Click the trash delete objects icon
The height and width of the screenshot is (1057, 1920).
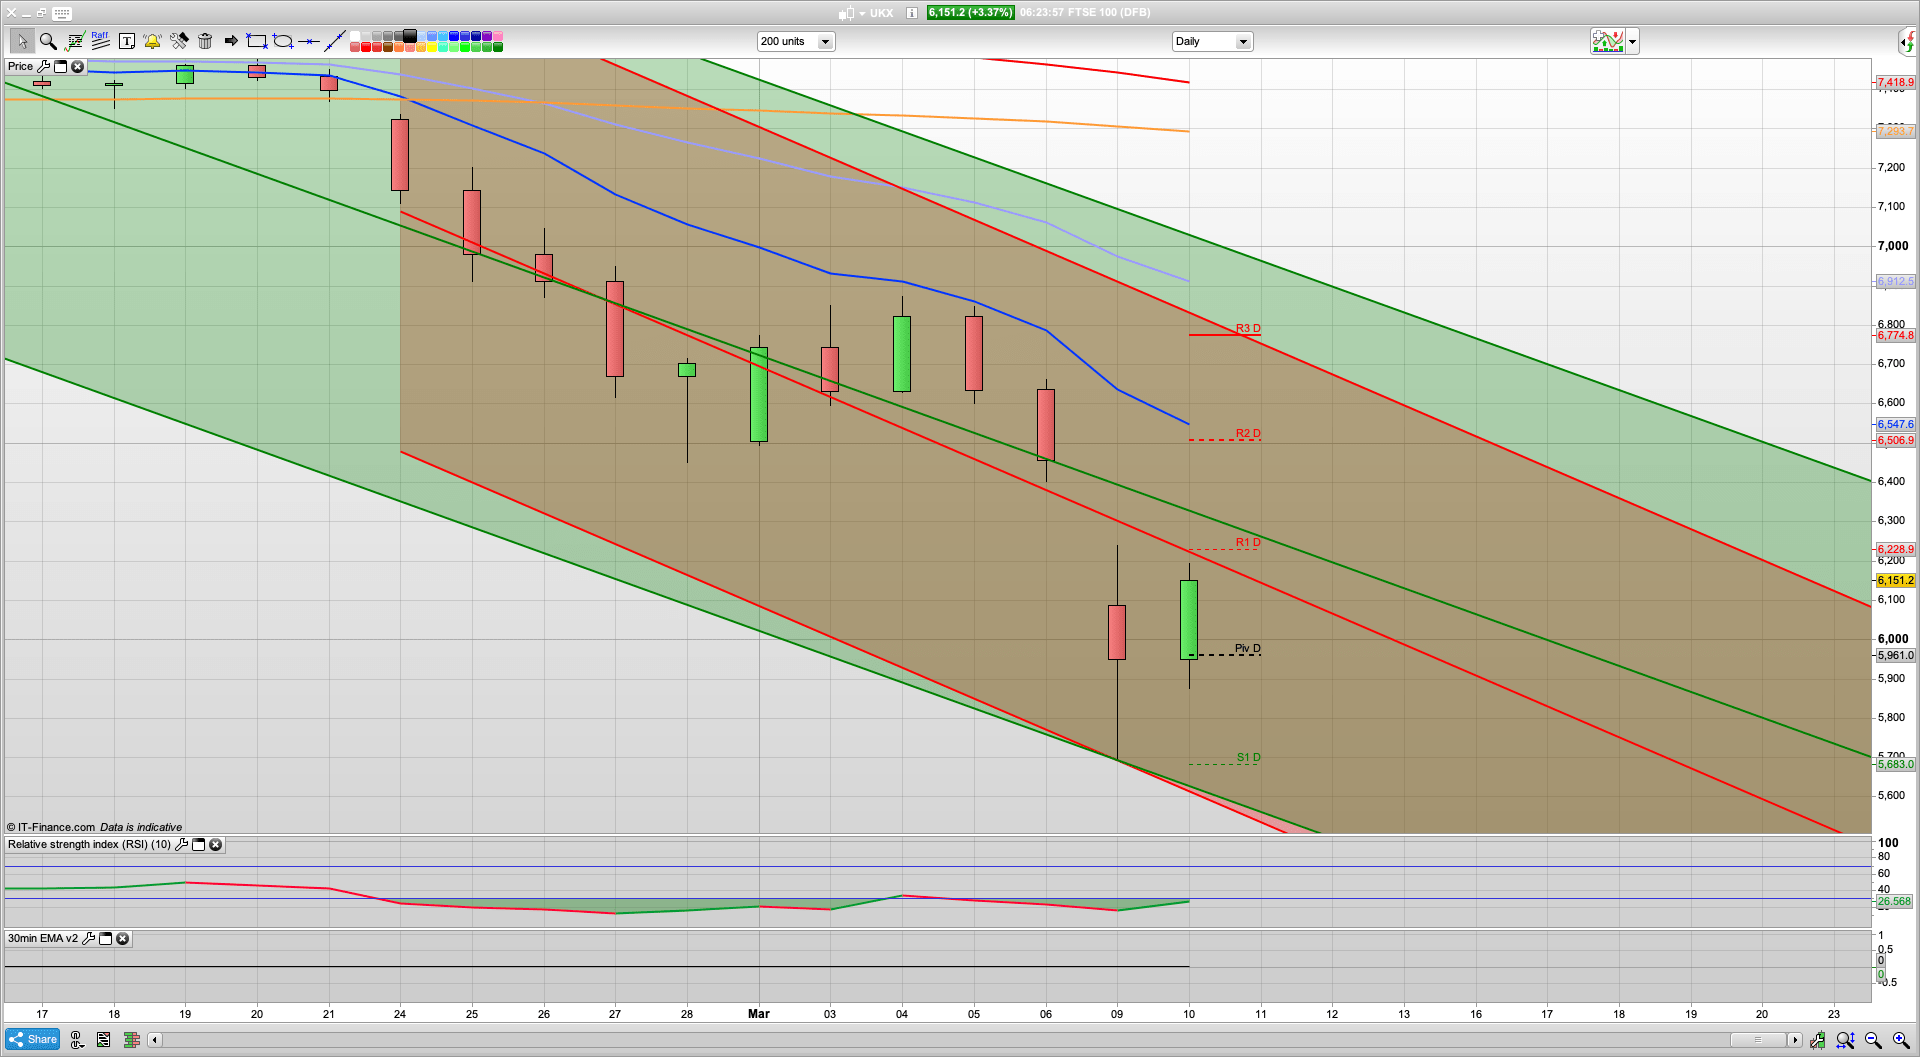tap(205, 41)
